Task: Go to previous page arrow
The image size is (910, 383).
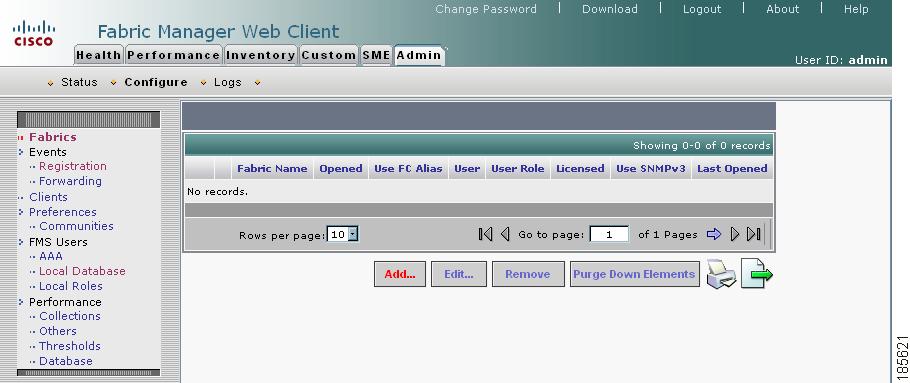Action: (x=505, y=234)
